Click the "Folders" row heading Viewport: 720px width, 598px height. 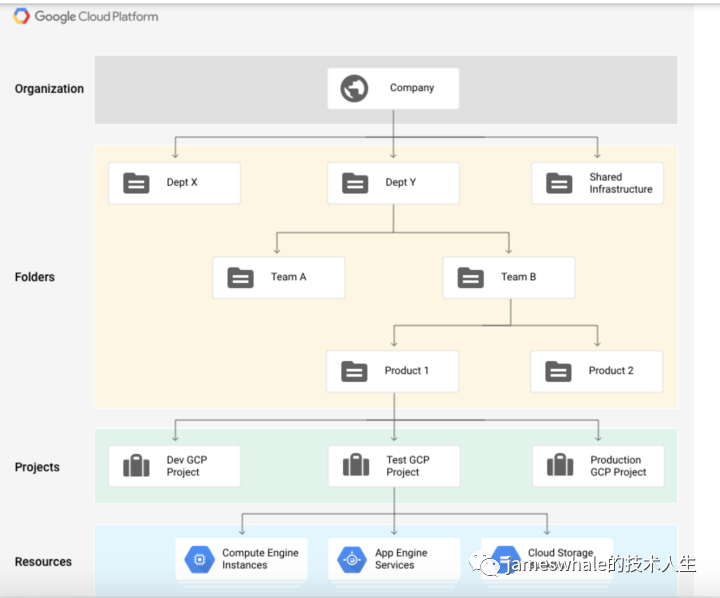pyautogui.click(x=34, y=277)
